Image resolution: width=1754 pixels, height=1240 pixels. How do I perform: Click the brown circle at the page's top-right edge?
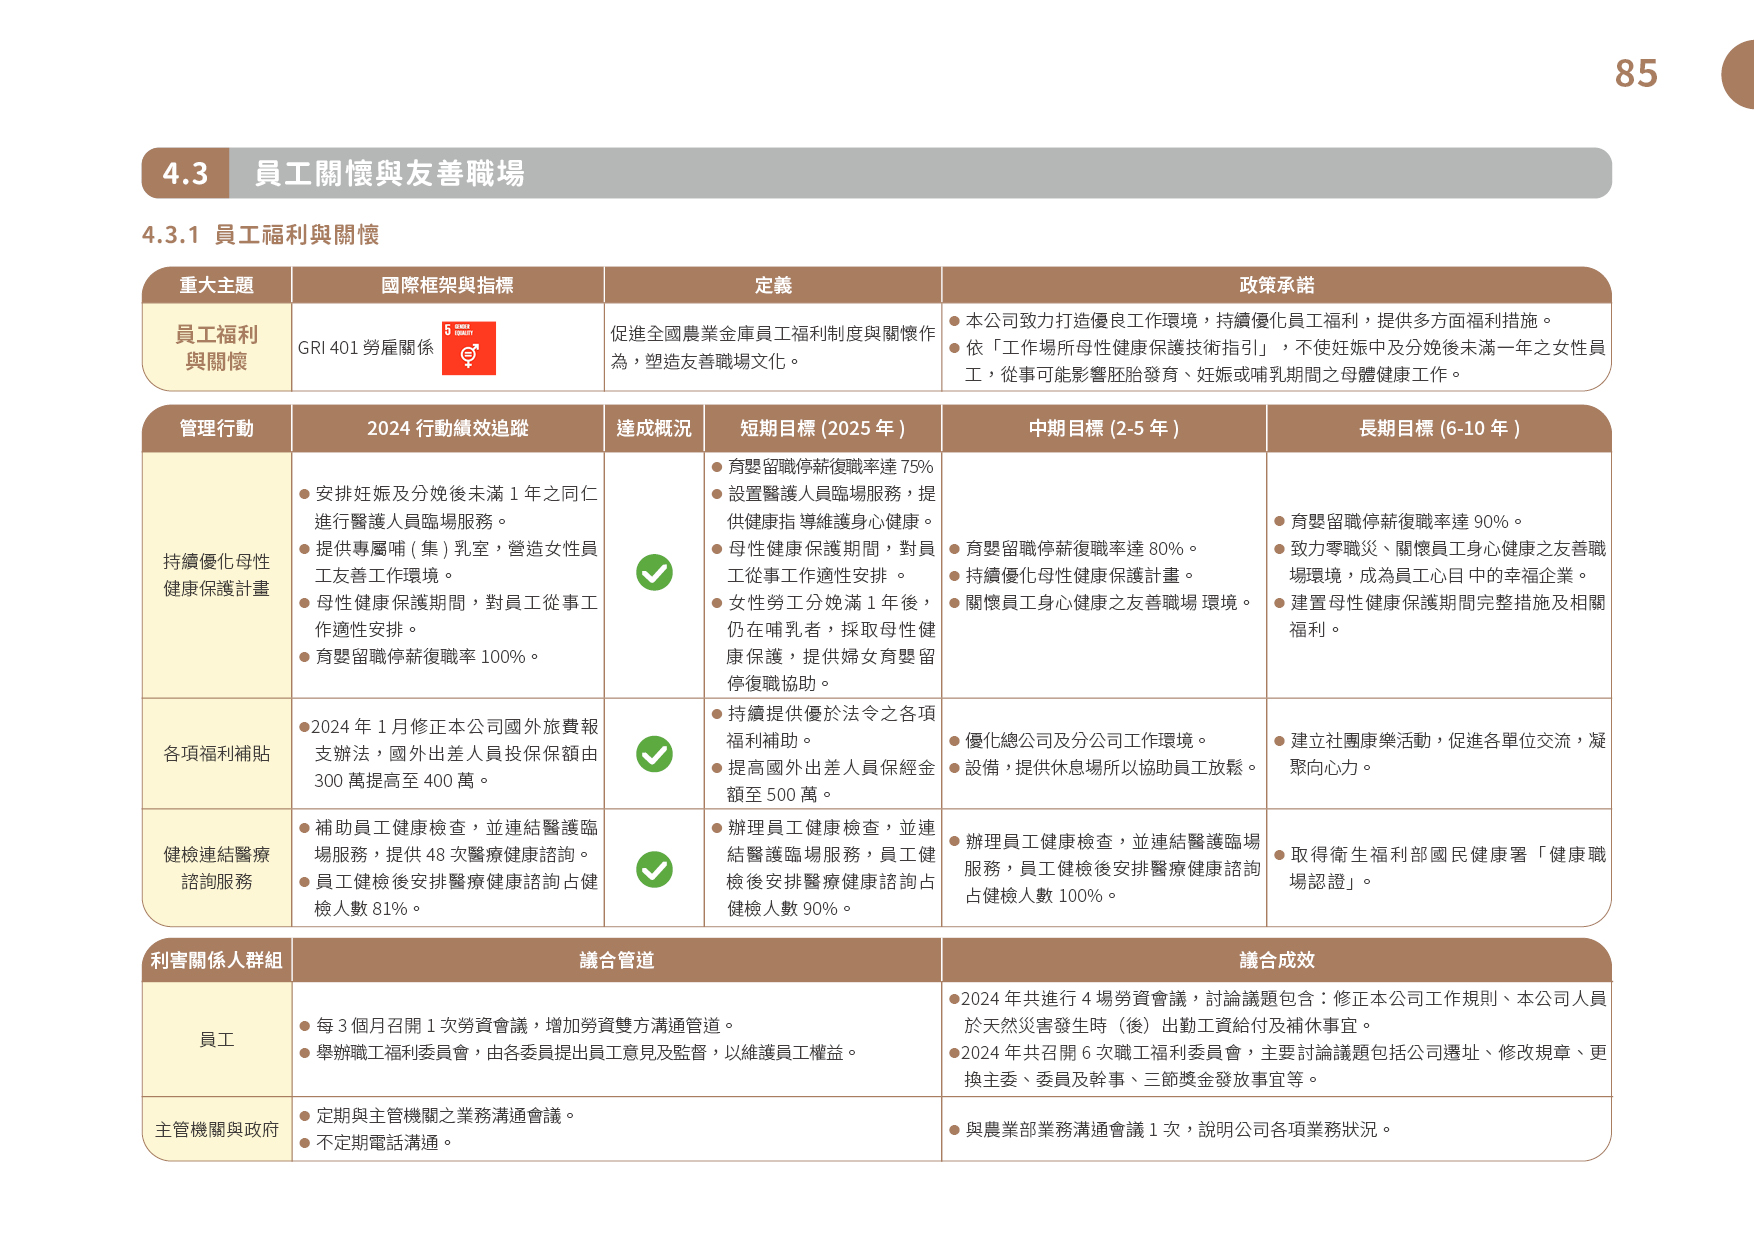click(x=1739, y=75)
